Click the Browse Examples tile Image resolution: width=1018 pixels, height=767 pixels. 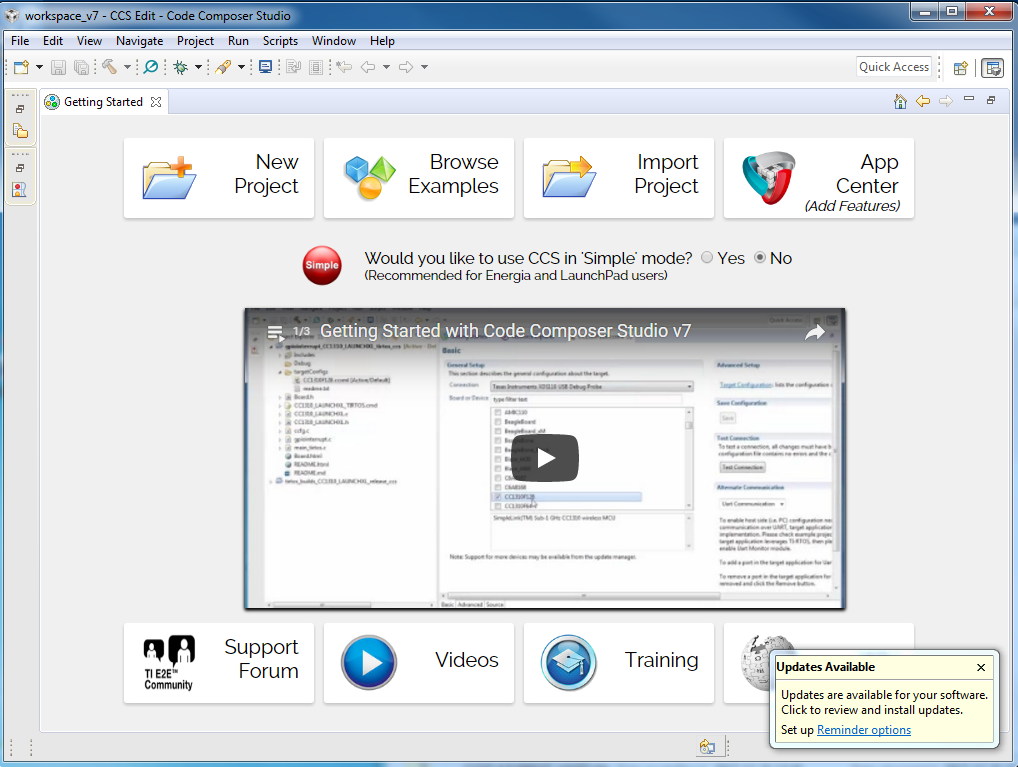click(x=419, y=177)
